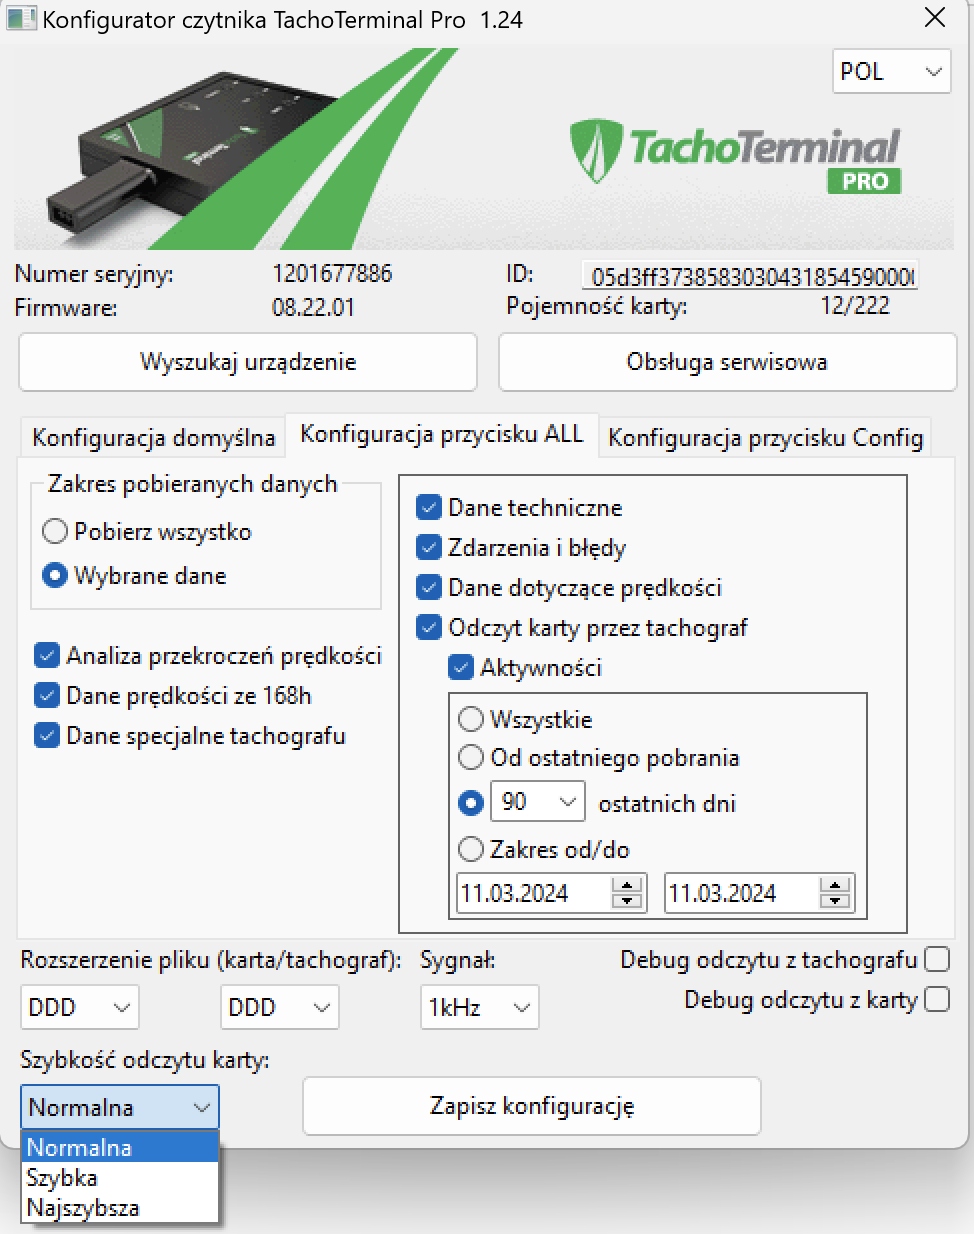Open Sygnał 1kHz dropdown

(x=480, y=1007)
